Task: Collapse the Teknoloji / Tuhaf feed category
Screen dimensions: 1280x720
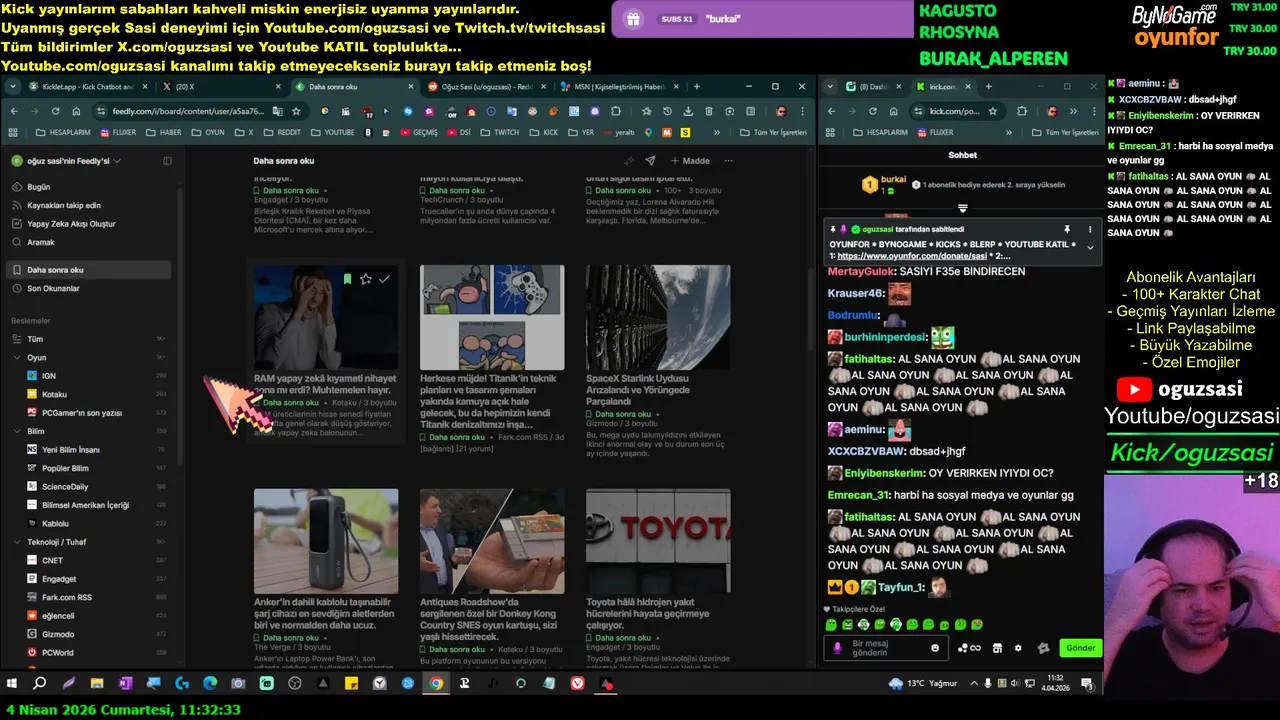Action: (x=17, y=542)
